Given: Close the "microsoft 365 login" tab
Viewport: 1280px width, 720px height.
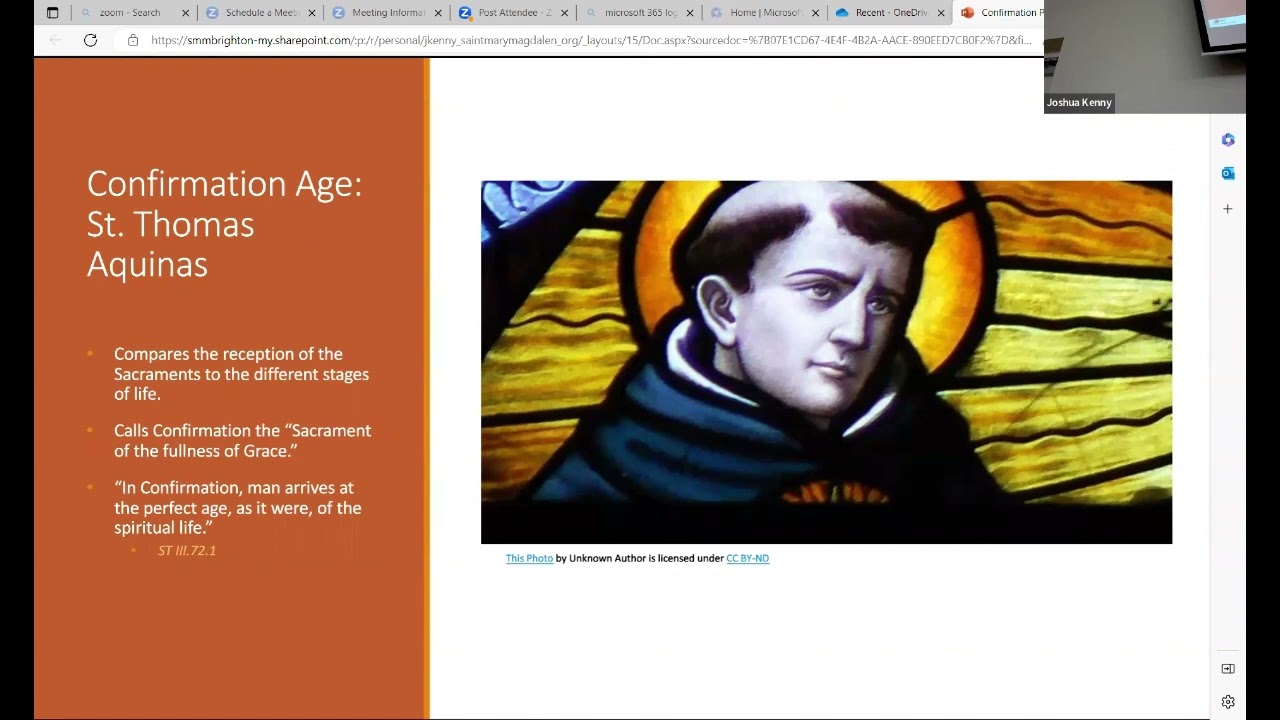Looking at the screenshot, I should pos(690,13).
